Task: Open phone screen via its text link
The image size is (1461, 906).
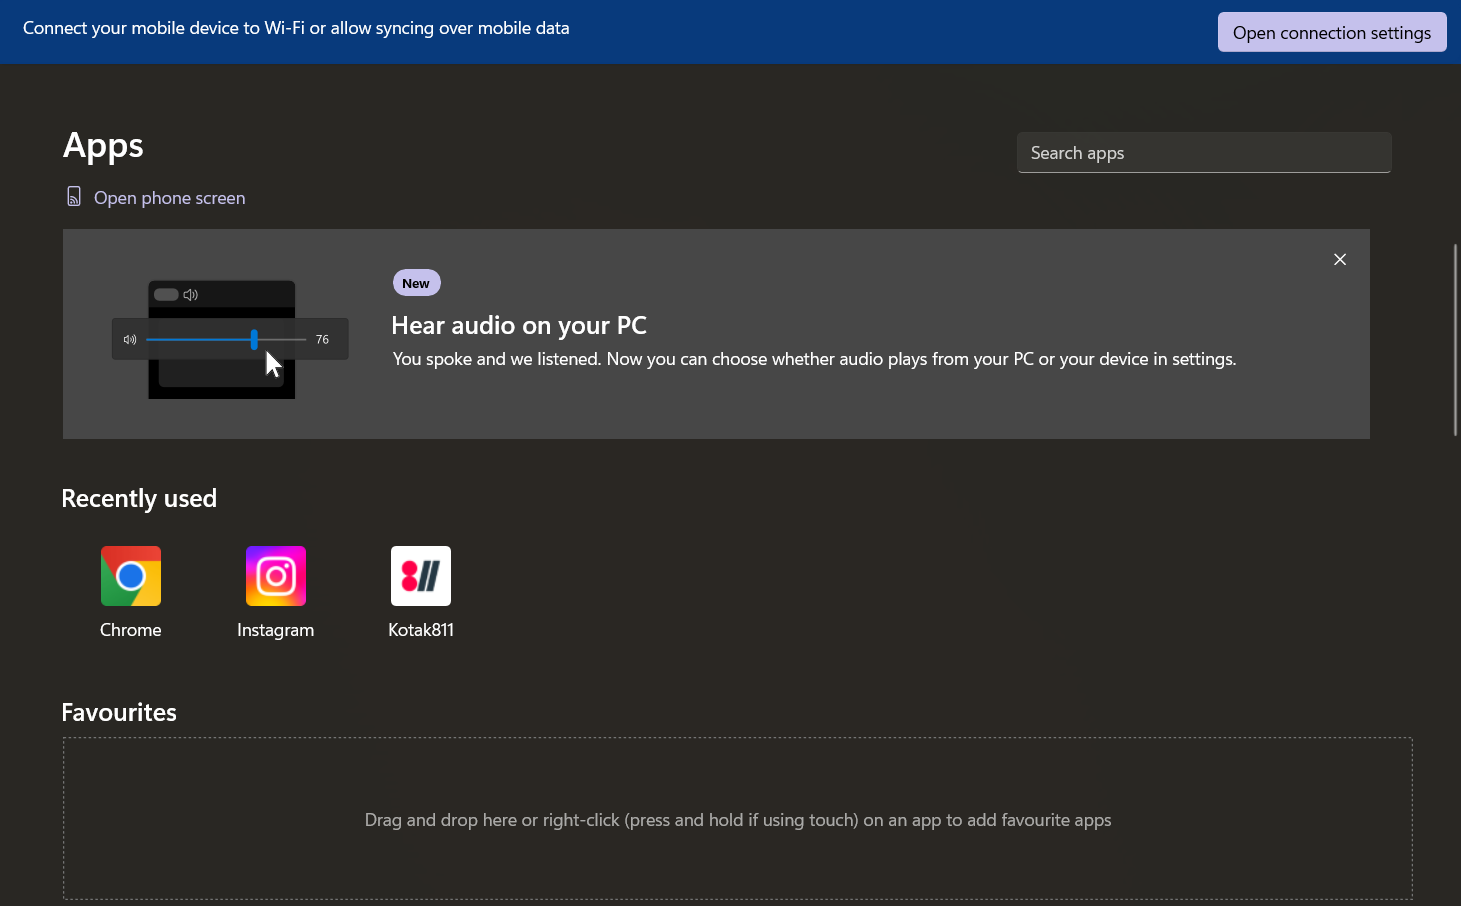Action: coord(169,198)
